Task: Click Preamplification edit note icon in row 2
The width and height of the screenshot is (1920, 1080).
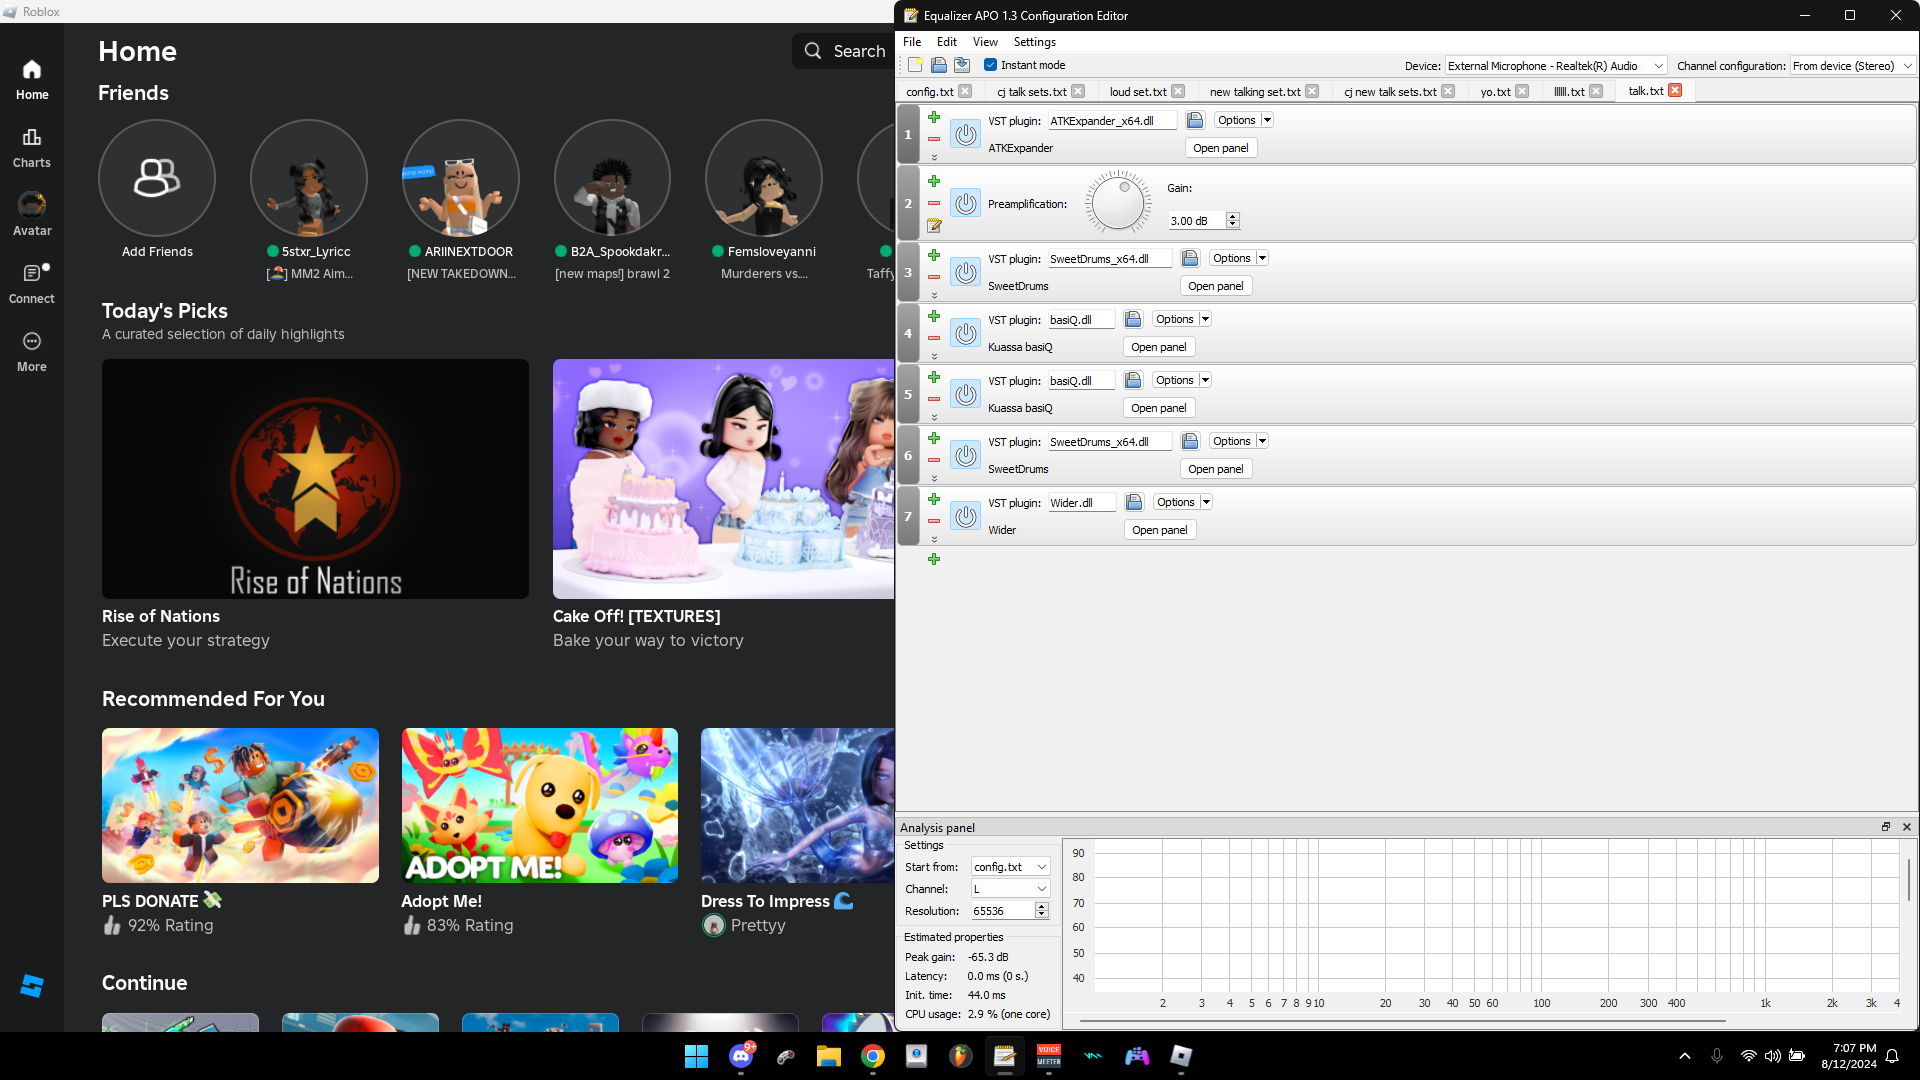Action: coord(934,225)
